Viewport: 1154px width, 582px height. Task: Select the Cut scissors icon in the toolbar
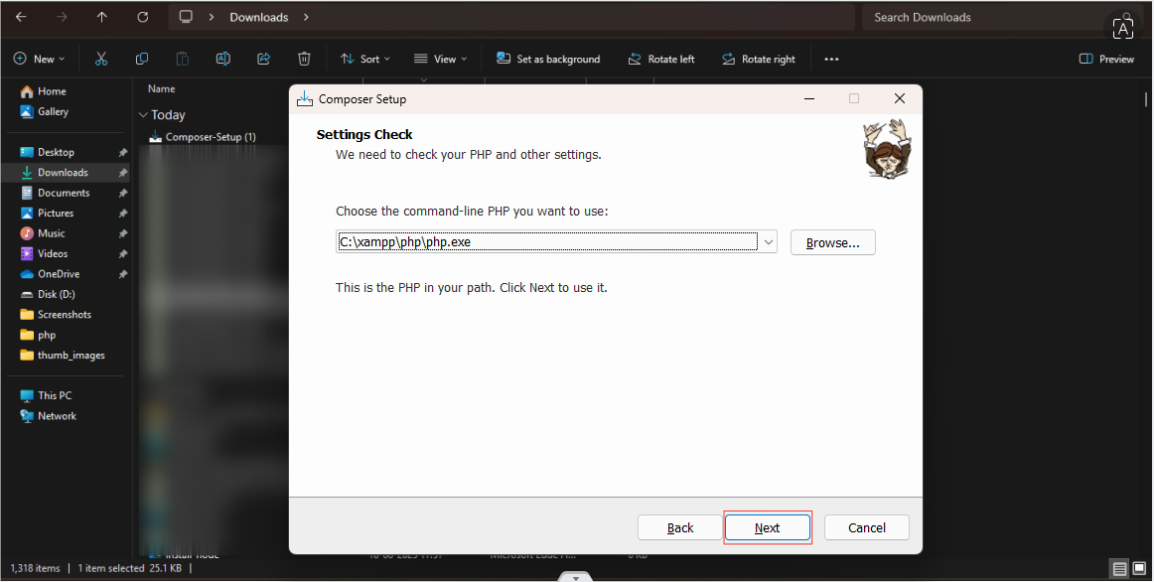pos(102,59)
